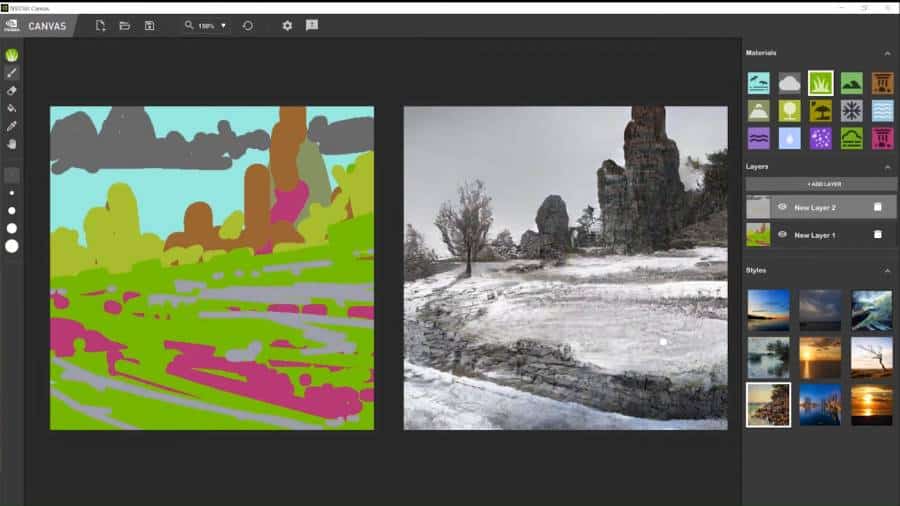This screenshot has width=900, height=506.
Task: Collapse the Materials panel
Action: pos(887,53)
